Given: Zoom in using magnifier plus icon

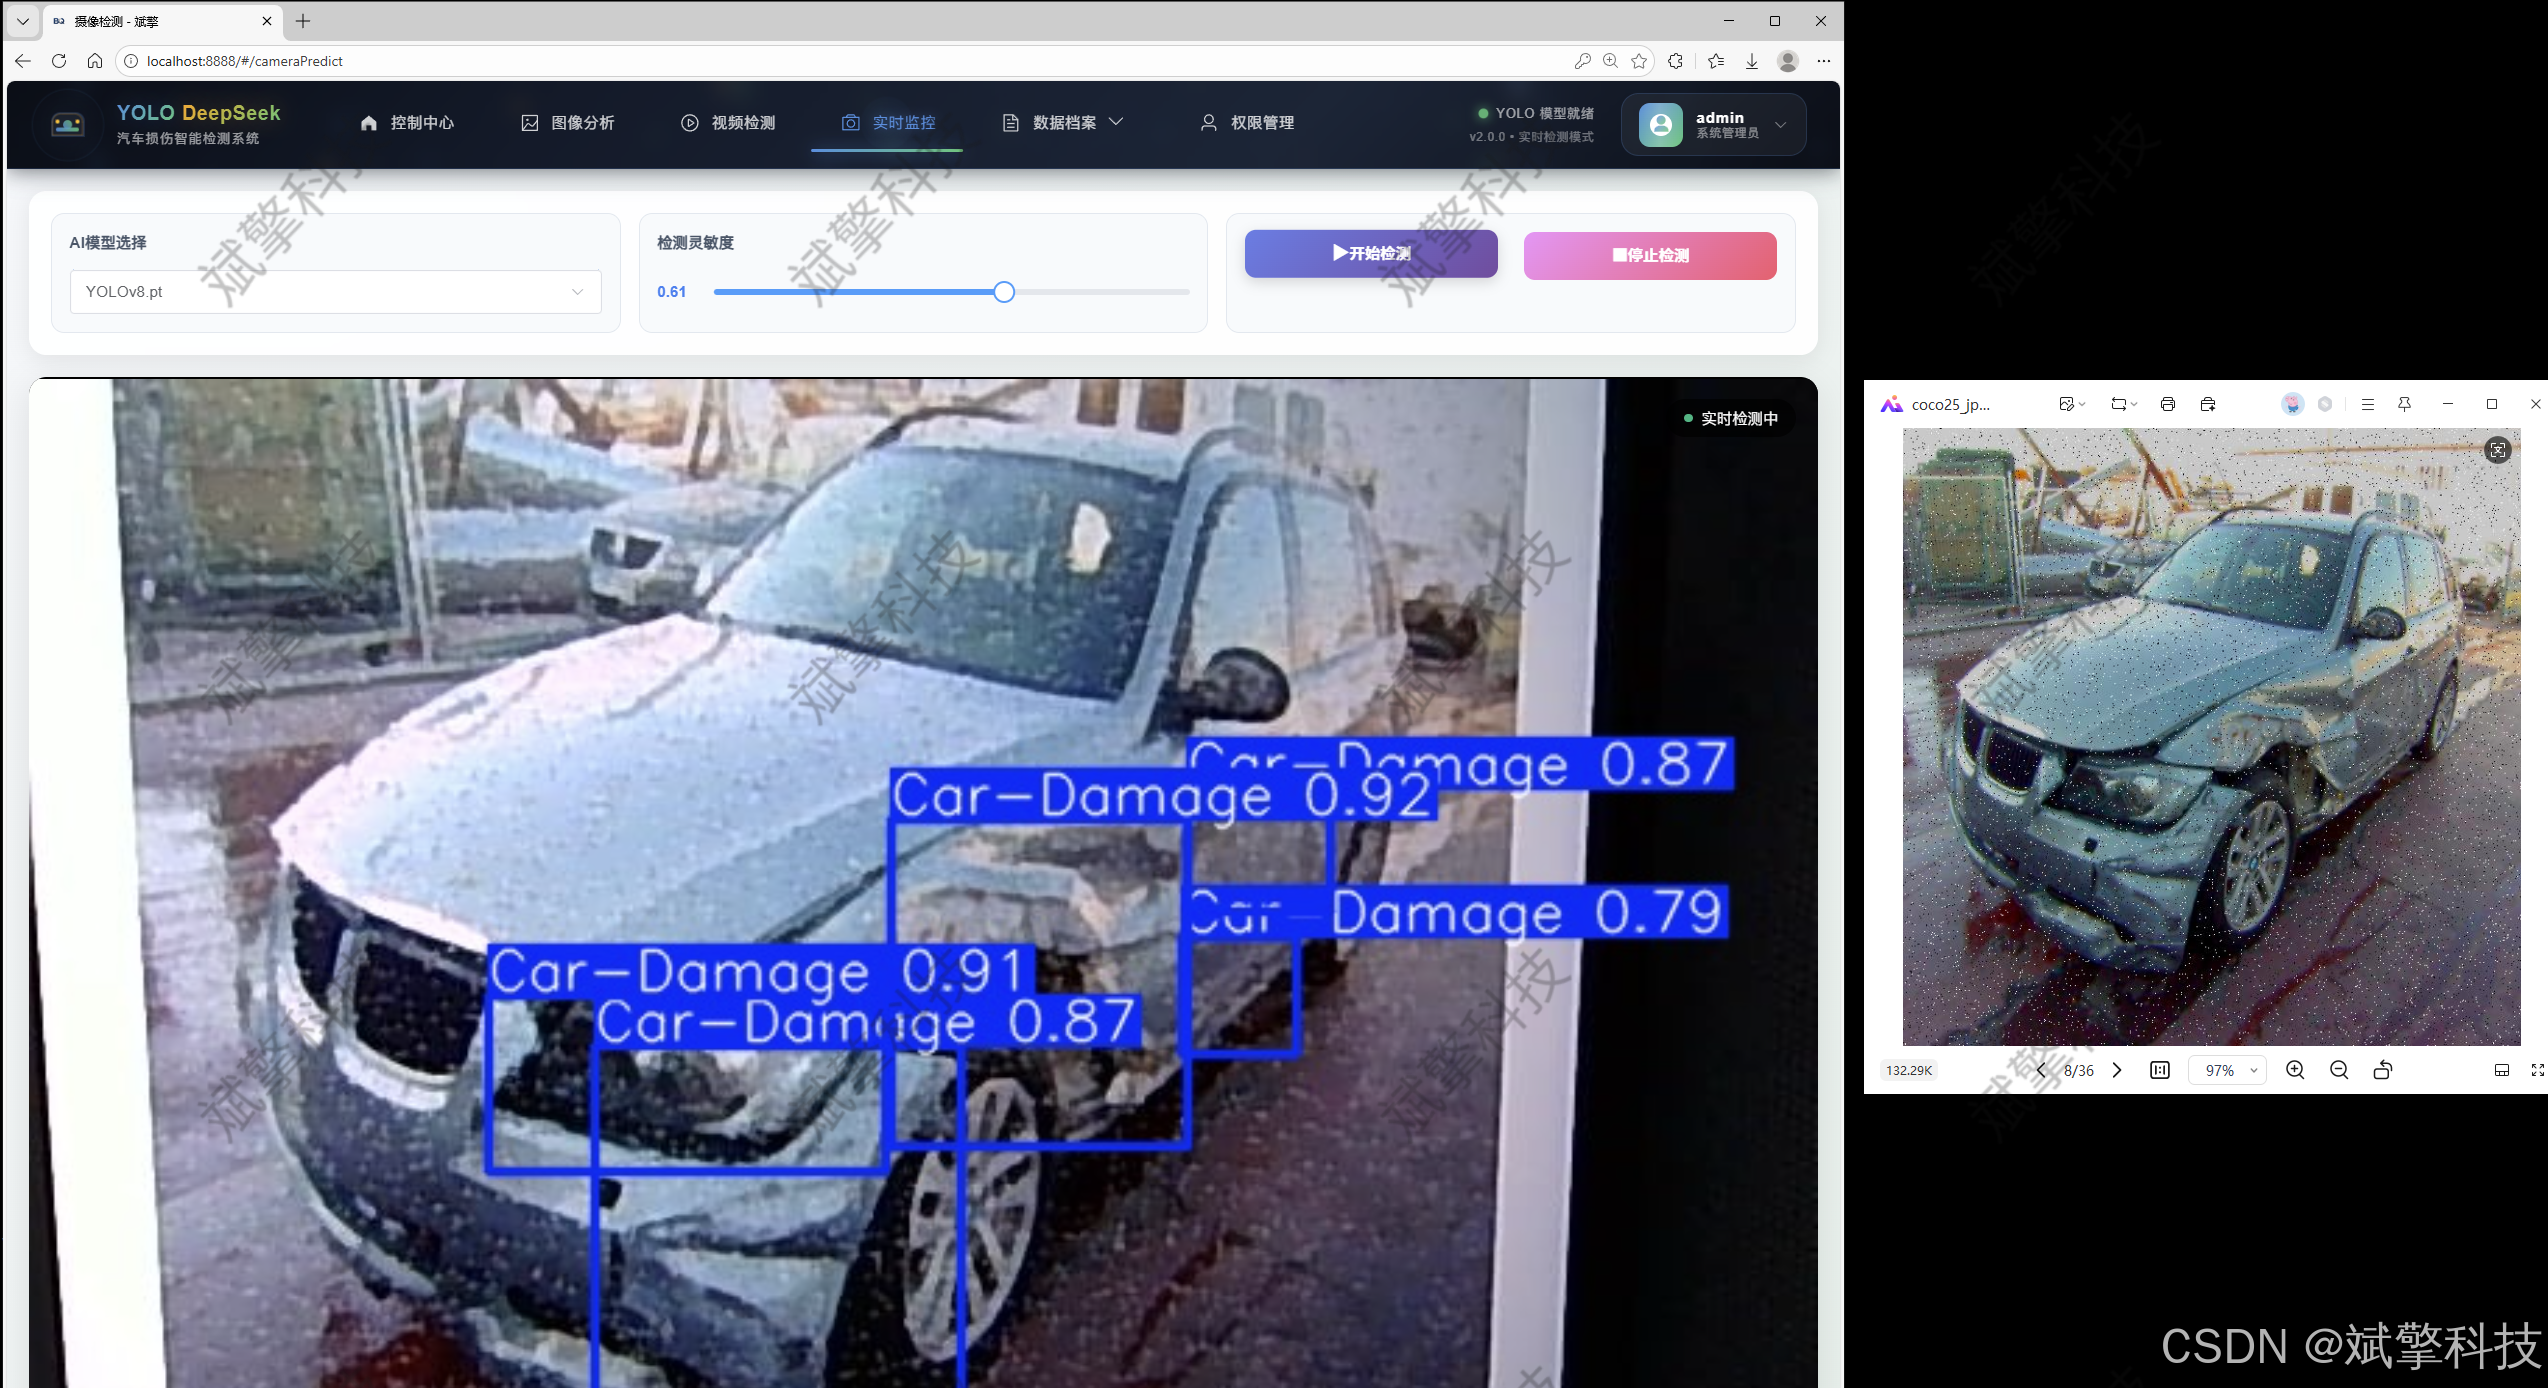Looking at the screenshot, I should (2295, 1070).
